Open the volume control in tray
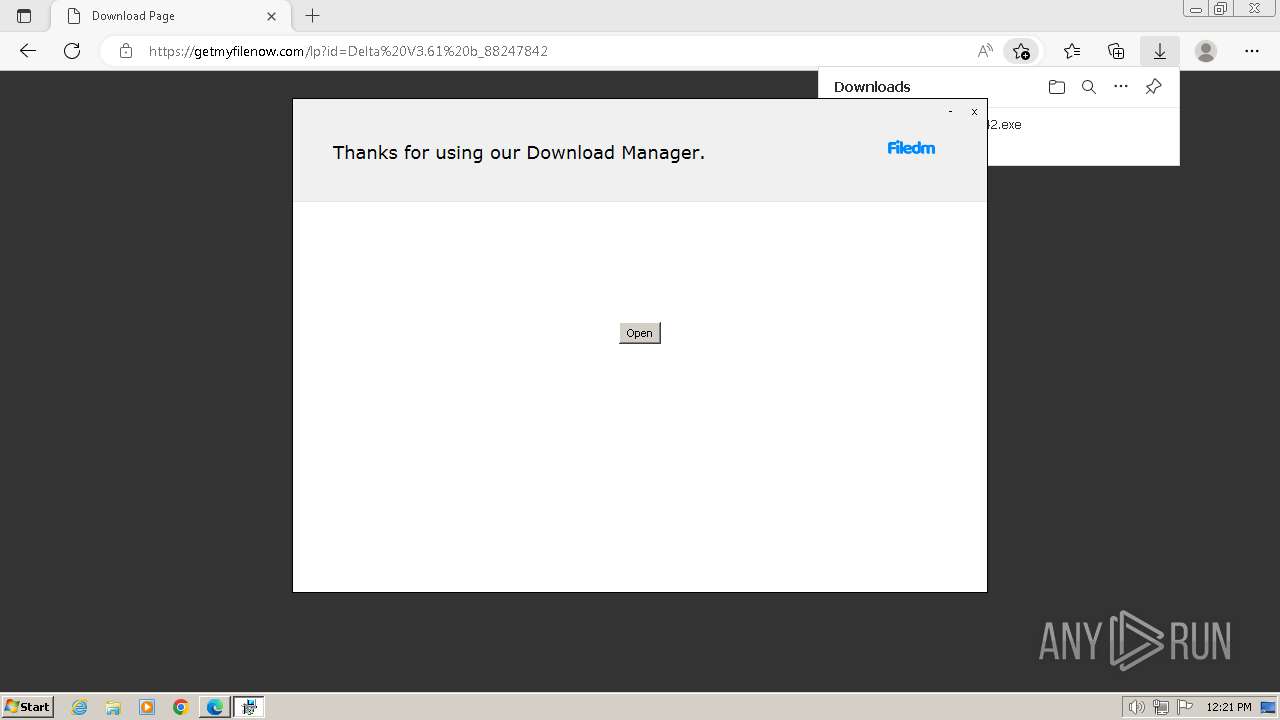This screenshot has height=720, width=1280. pyautogui.click(x=1137, y=707)
